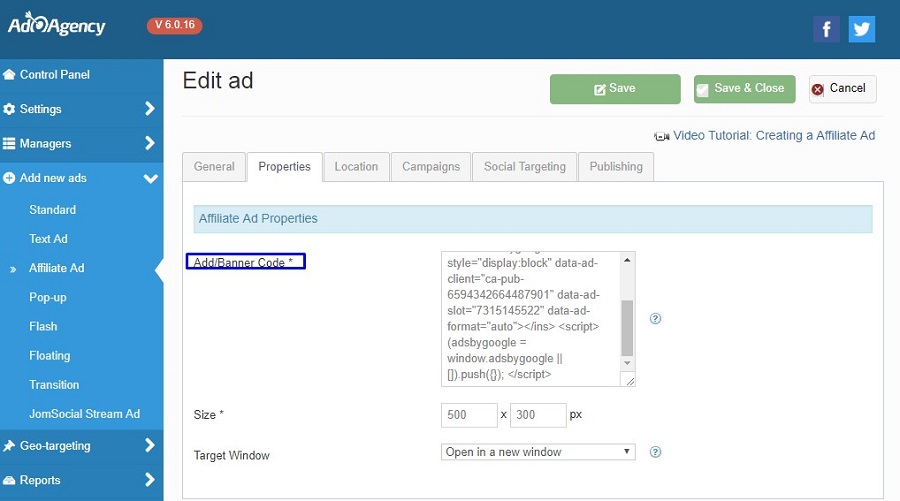900x501 pixels.
Task: Click the AdAgency logo
Action: [56, 25]
